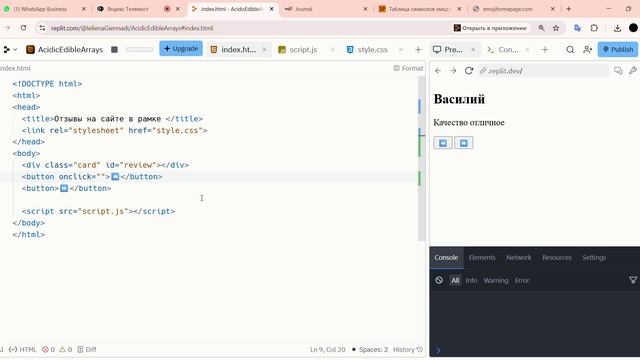Screen dimensions: 640x360
Task: Open Replit search magnifier icon
Action: click(x=570, y=49)
